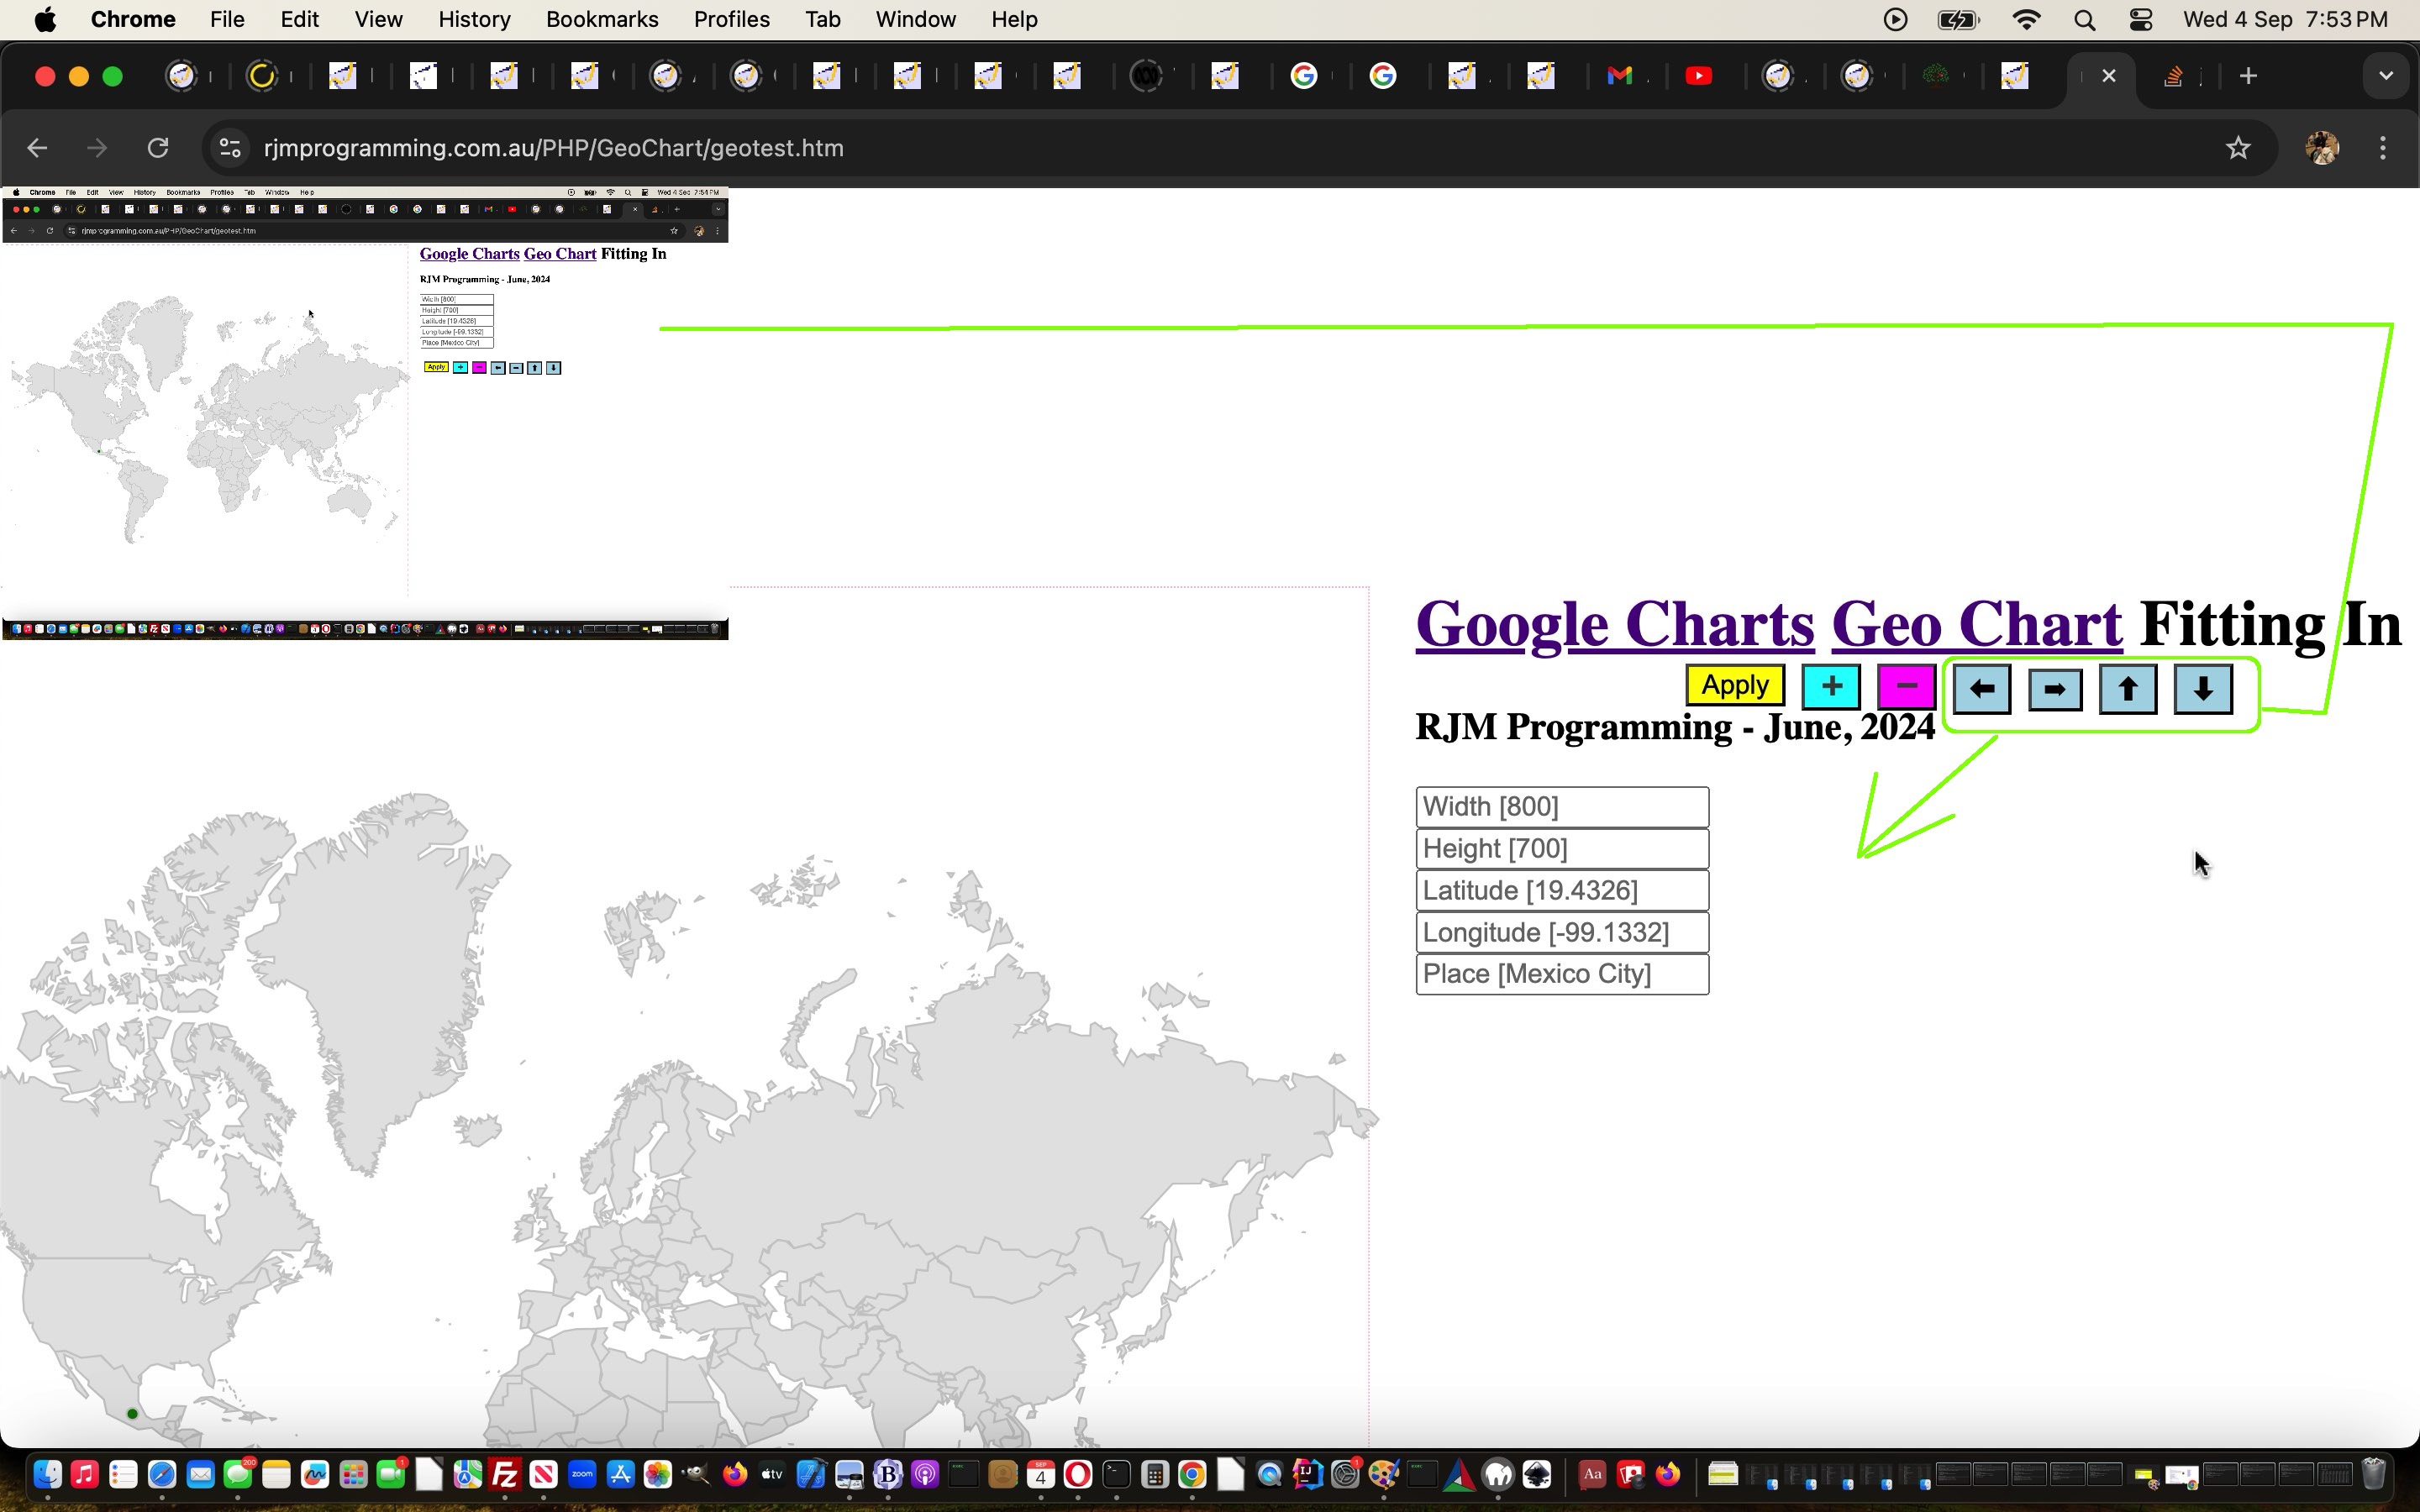Image resolution: width=2420 pixels, height=1512 pixels.
Task: Open the Edit menu
Action: [x=299, y=19]
